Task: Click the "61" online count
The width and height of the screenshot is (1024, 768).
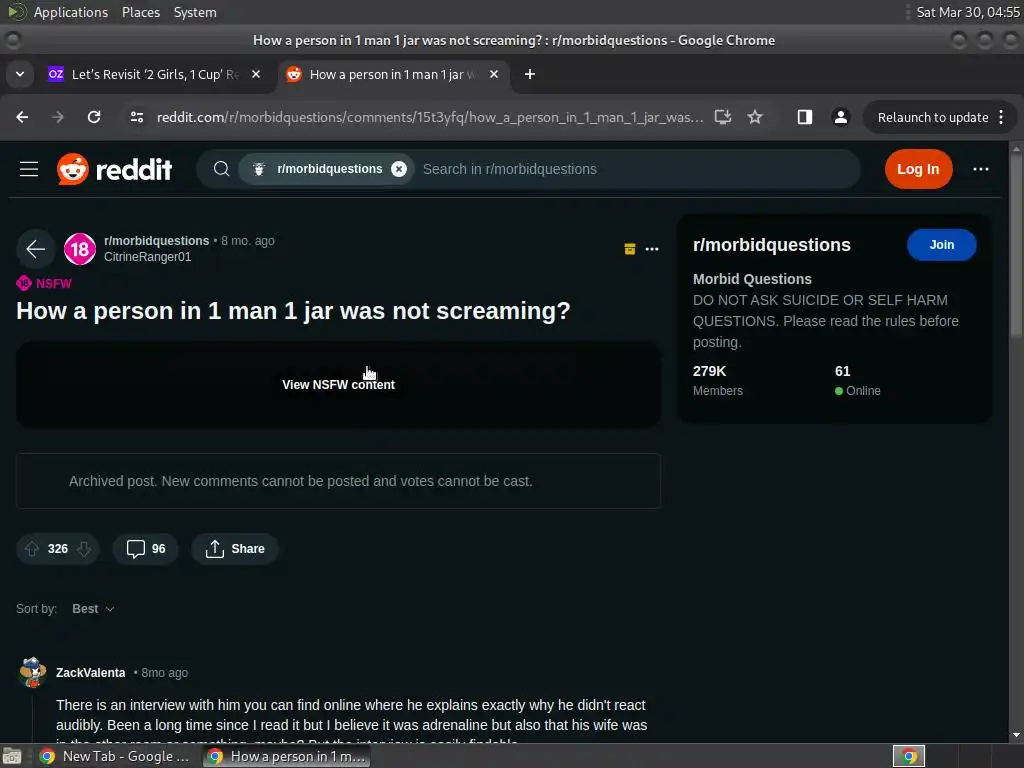Action: coord(842,372)
